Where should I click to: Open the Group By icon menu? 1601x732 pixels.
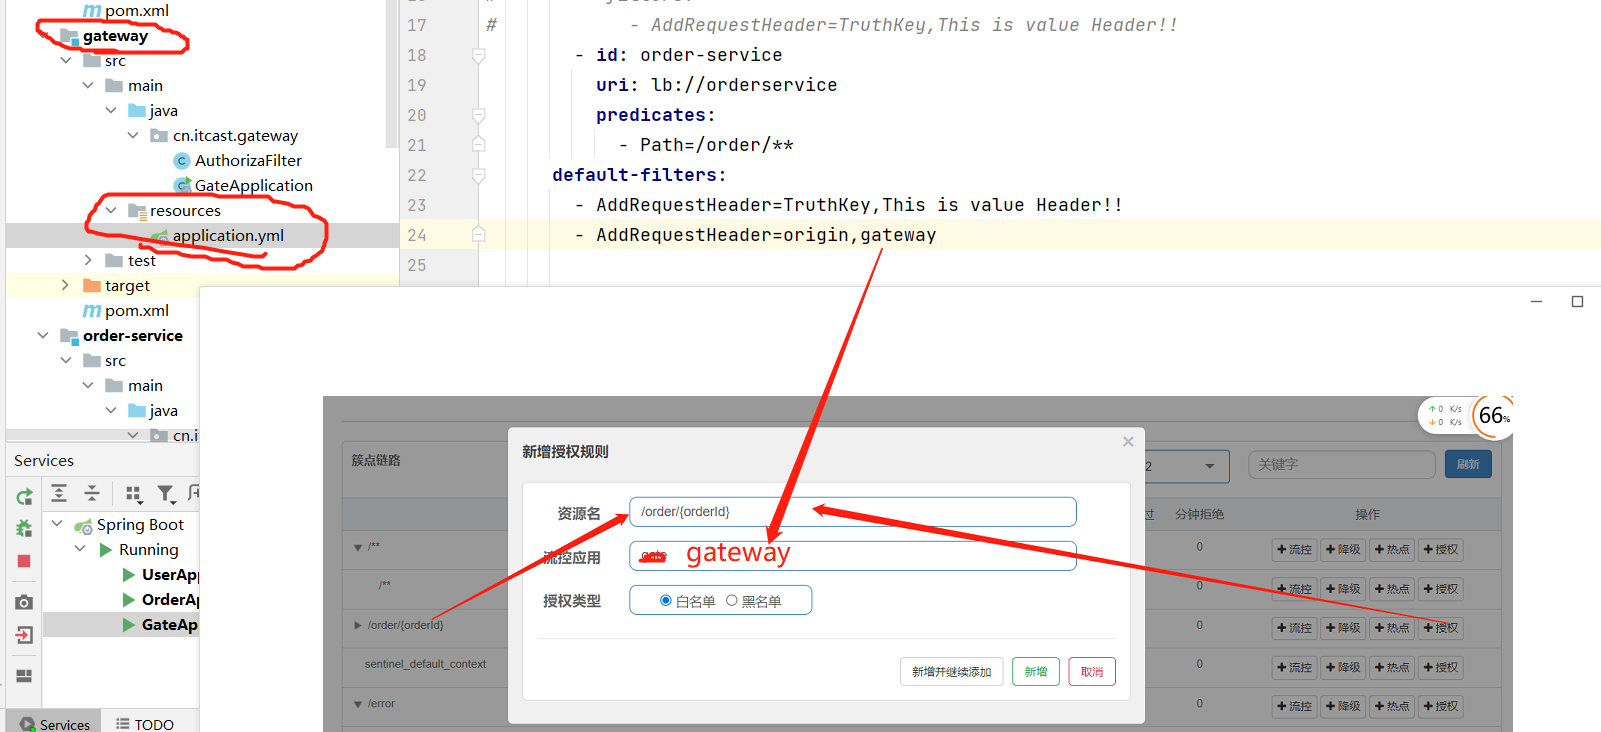pyautogui.click(x=134, y=493)
